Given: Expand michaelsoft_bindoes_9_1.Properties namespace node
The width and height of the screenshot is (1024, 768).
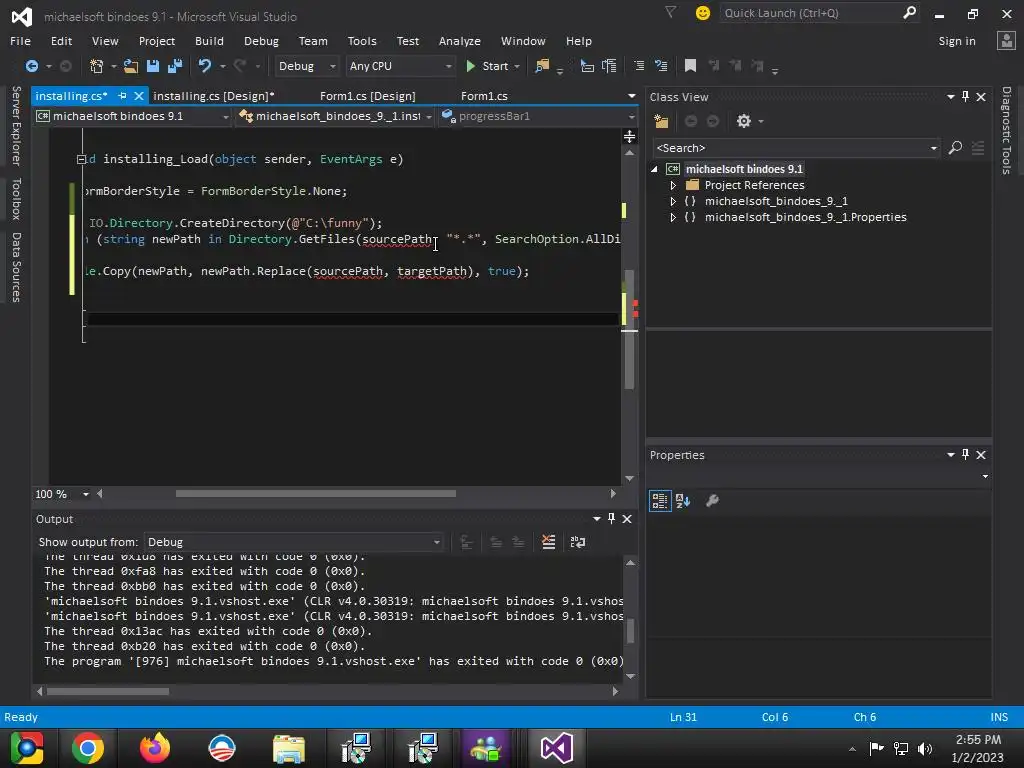Looking at the screenshot, I should point(673,217).
